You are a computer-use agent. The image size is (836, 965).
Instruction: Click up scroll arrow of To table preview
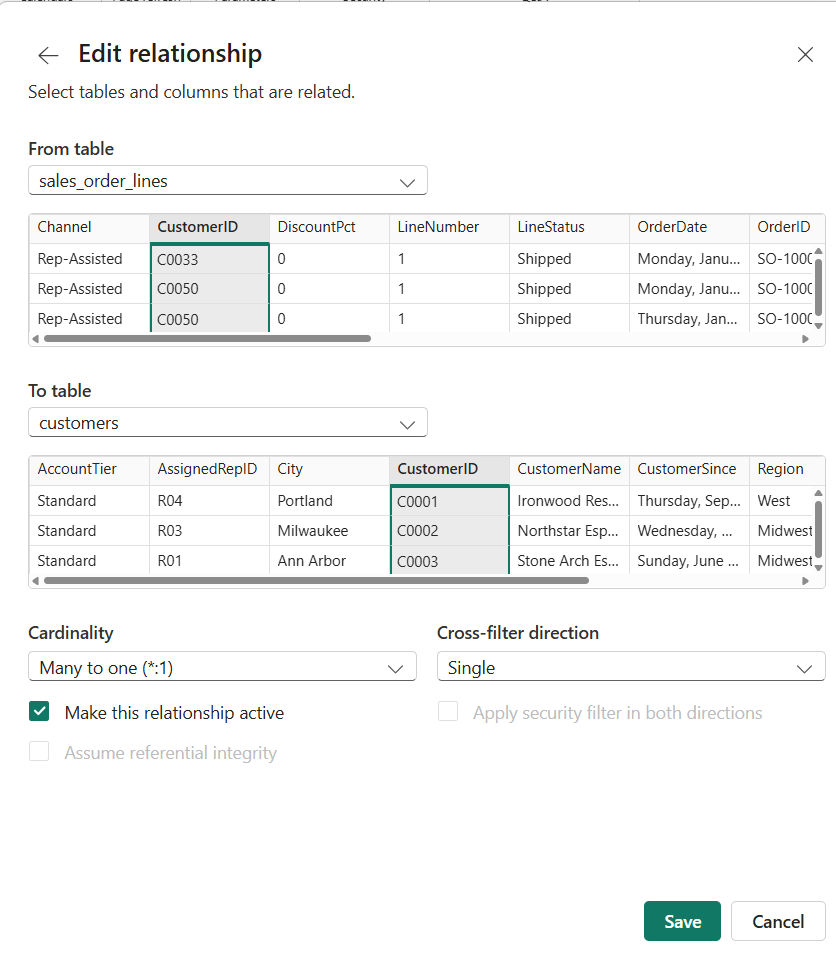click(819, 493)
